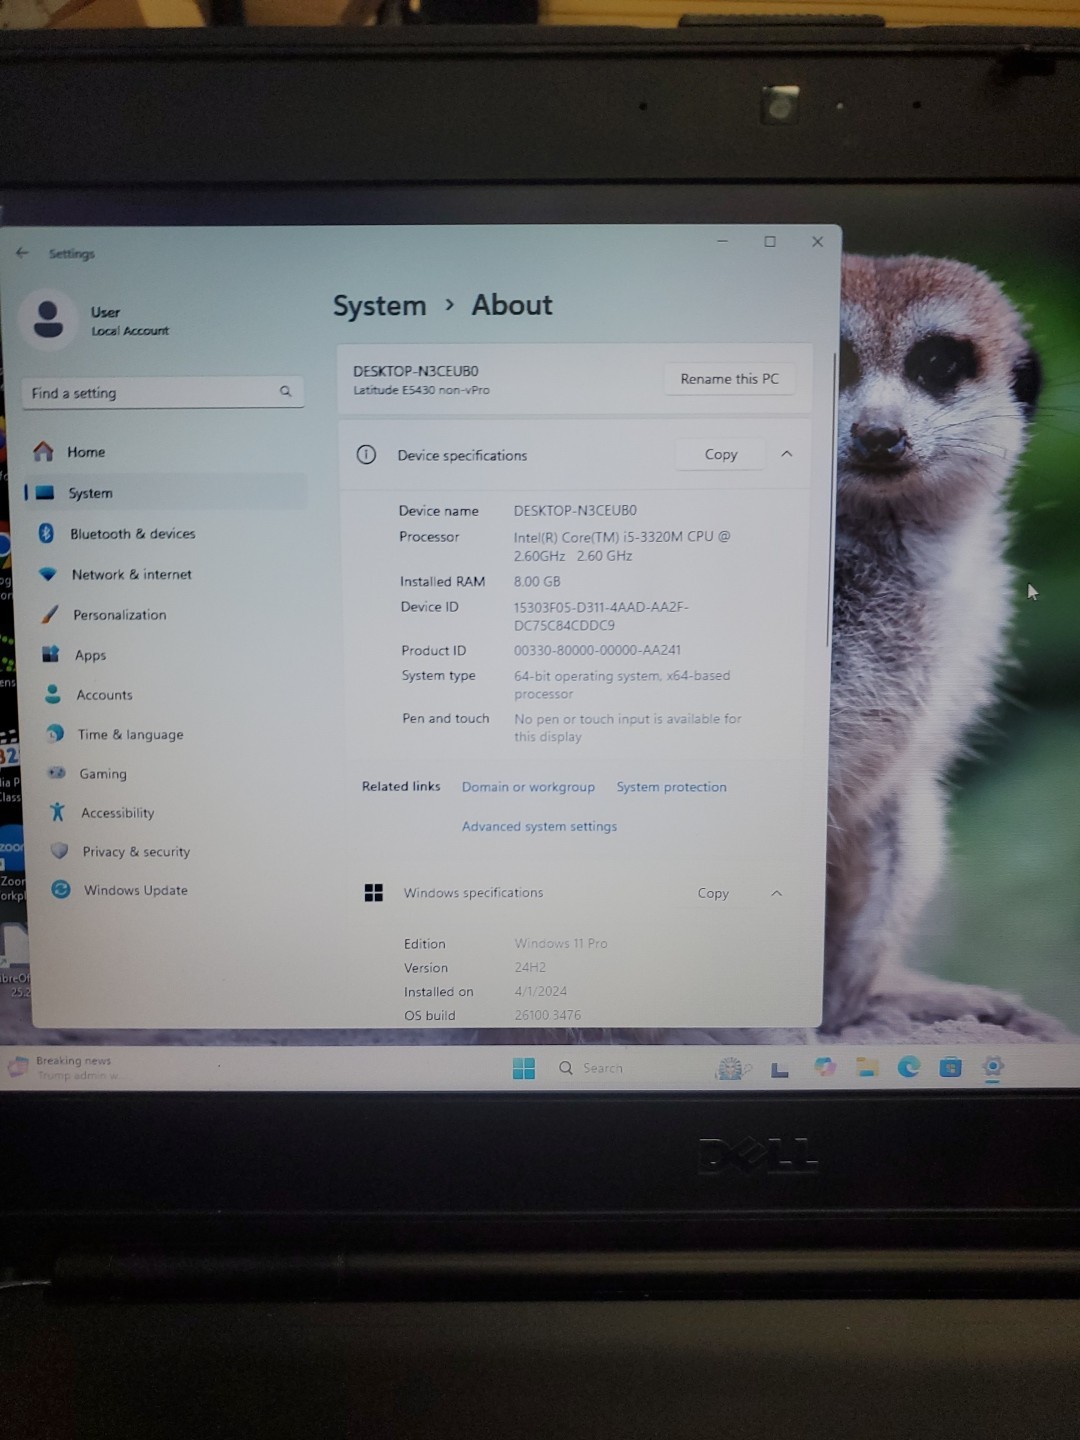Click the Apps icon in sidebar
The width and height of the screenshot is (1080, 1440).
coord(51,654)
